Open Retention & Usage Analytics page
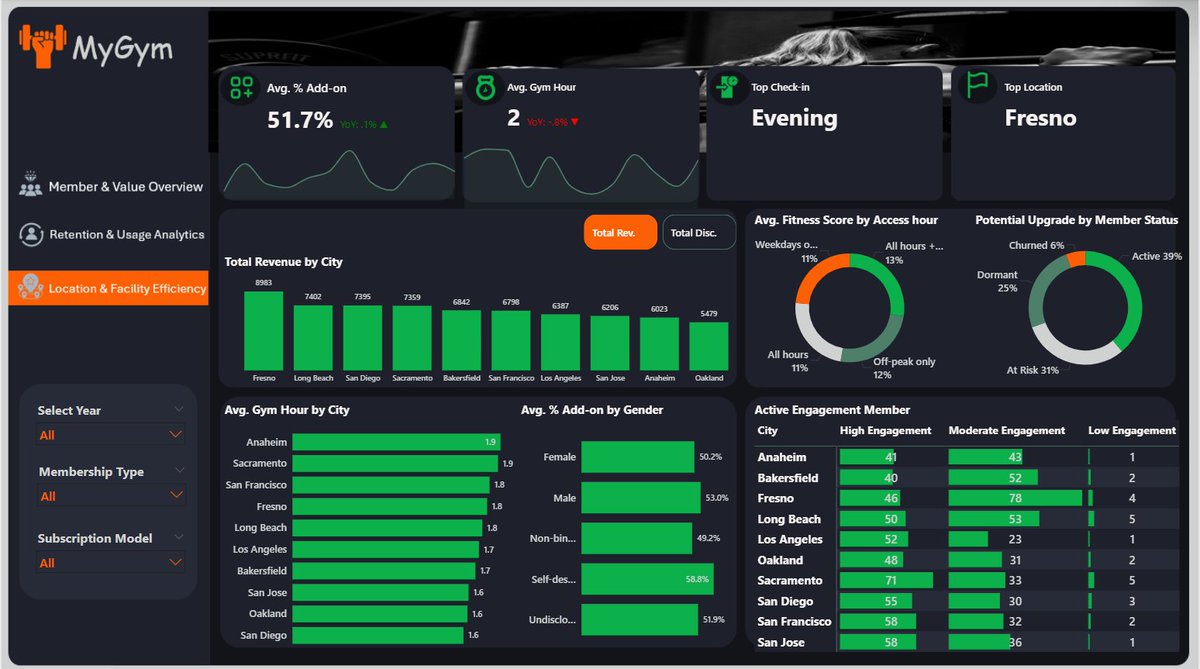This screenshot has width=1200, height=669. point(108,235)
